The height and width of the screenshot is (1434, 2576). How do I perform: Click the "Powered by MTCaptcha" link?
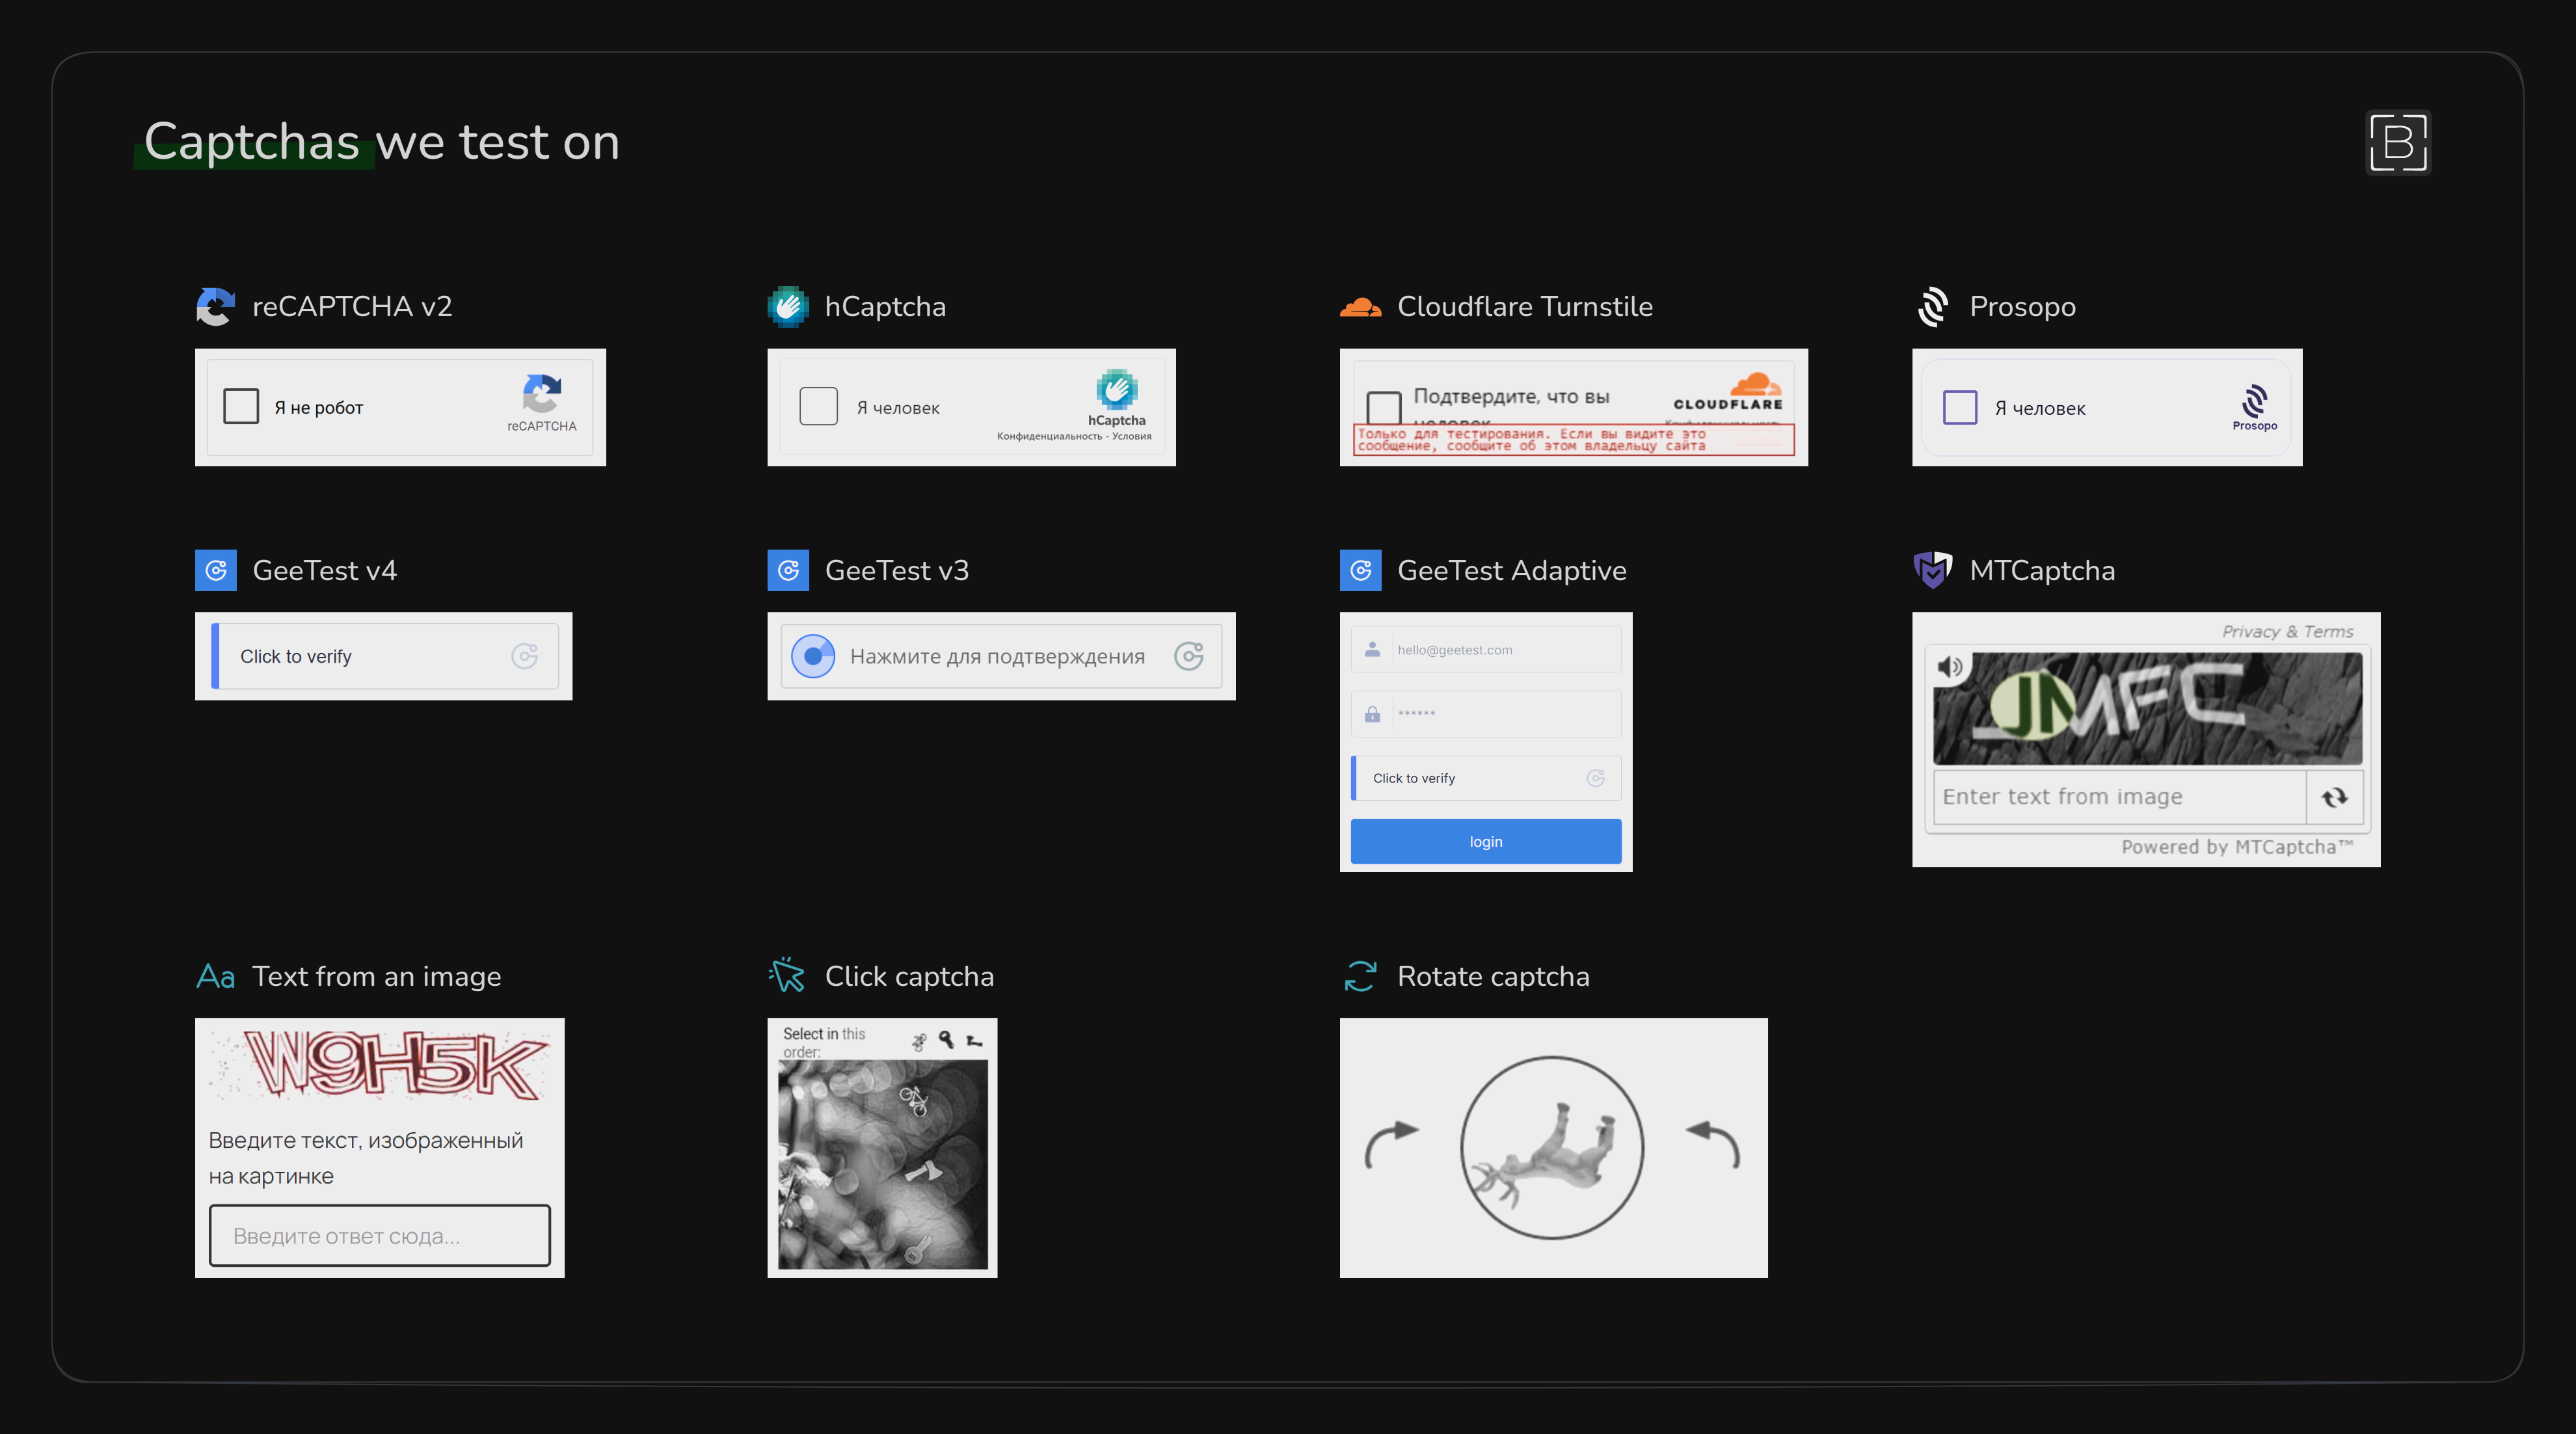(x=2237, y=847)
